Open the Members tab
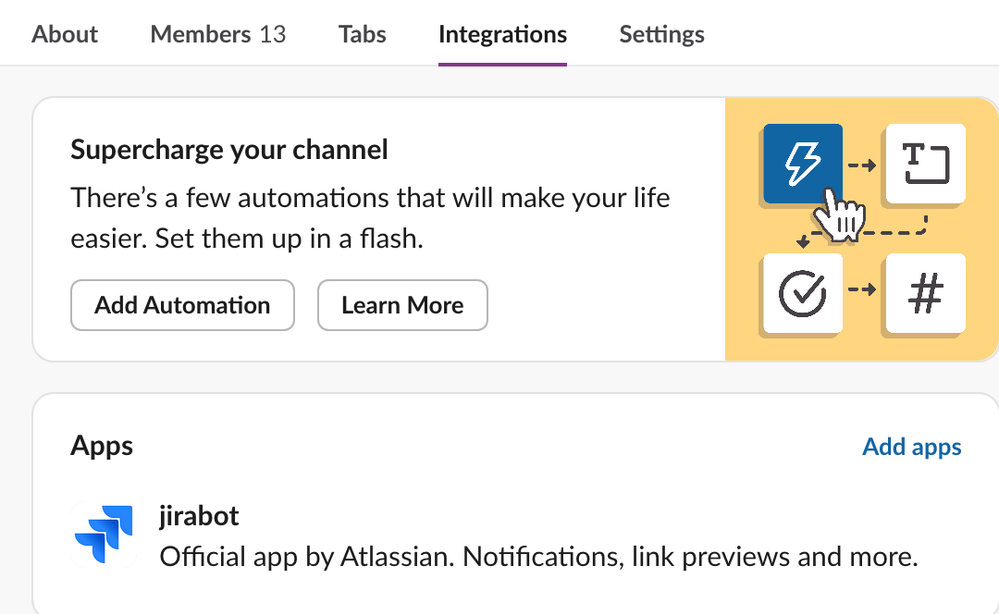Viewport: 999px width, 614px height. coord(216,33)
